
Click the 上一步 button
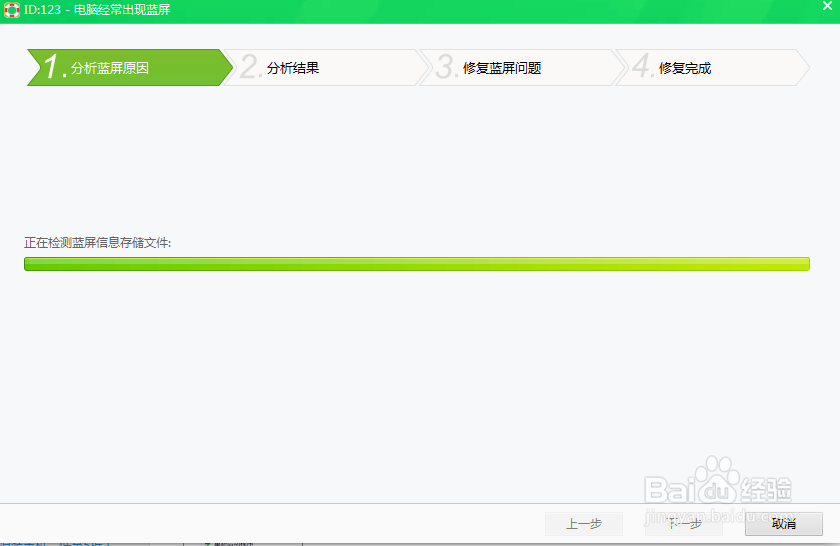(x=584, y=523)
